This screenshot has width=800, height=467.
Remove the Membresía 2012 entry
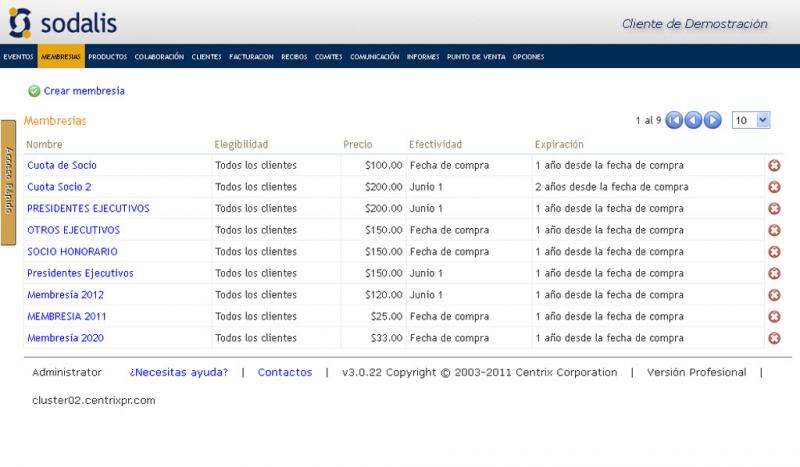coord(774,295)
